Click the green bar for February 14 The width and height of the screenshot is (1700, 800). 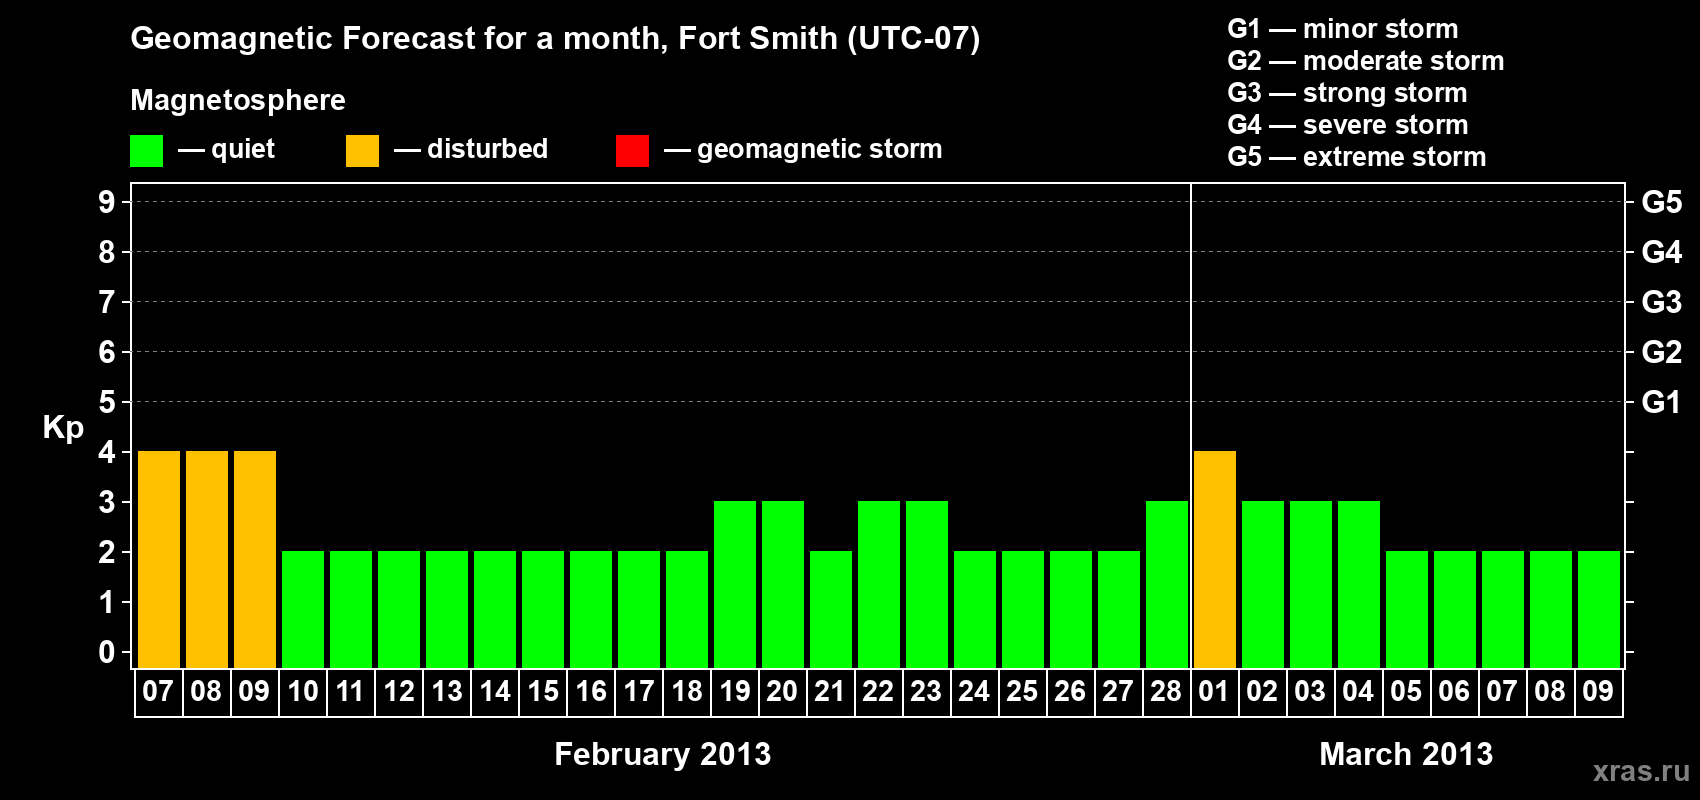495,609
